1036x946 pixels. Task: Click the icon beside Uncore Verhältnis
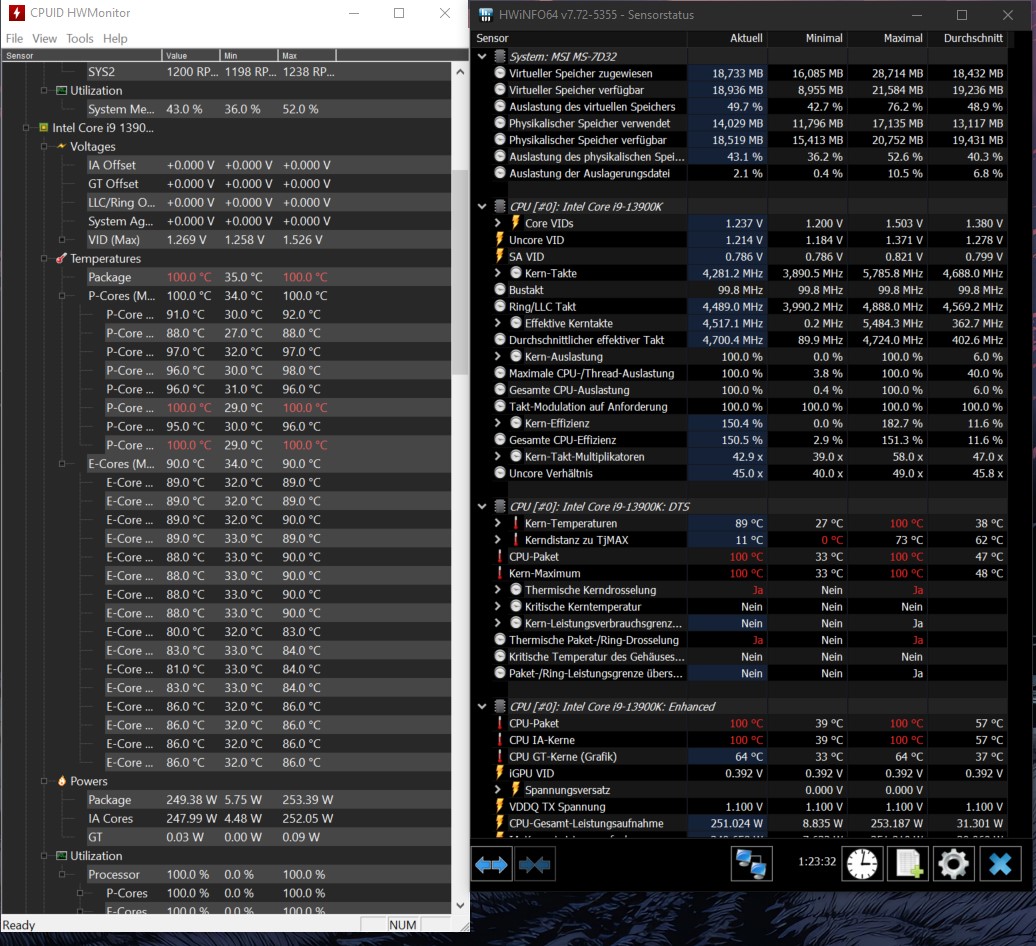click(500, 472)
